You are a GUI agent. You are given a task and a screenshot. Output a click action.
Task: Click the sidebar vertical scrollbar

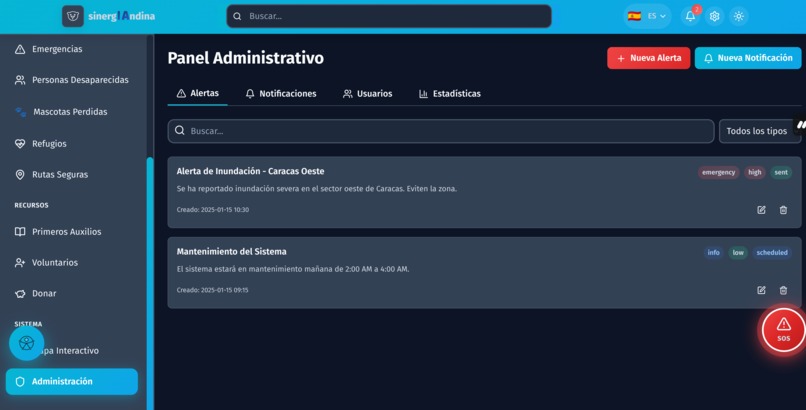150,283
